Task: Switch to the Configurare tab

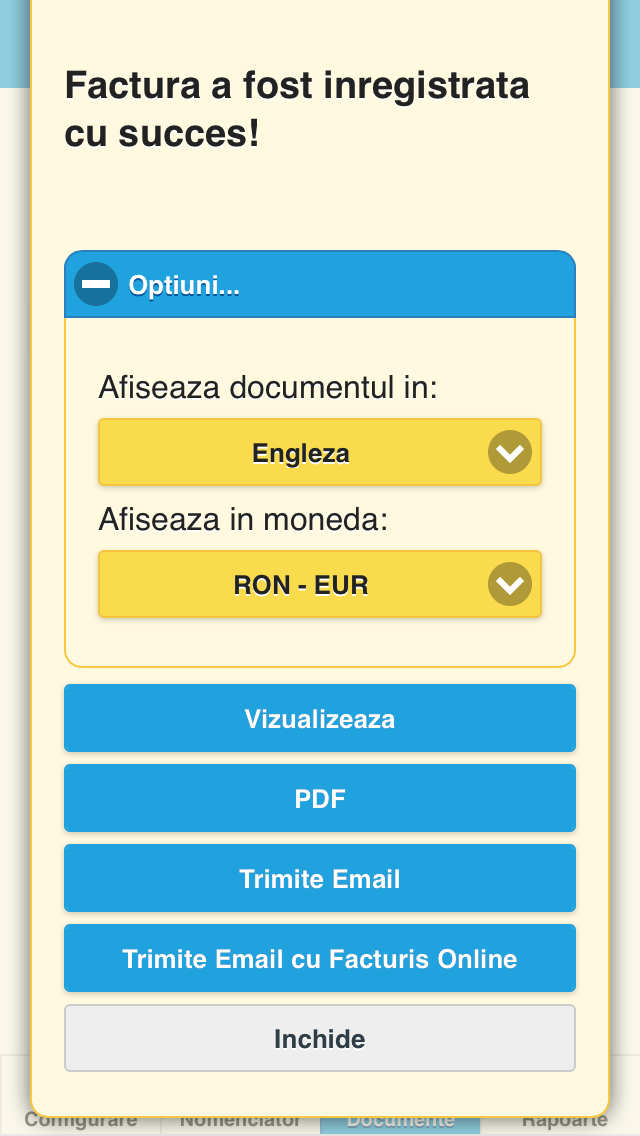Action: [x=80, y=1121]
